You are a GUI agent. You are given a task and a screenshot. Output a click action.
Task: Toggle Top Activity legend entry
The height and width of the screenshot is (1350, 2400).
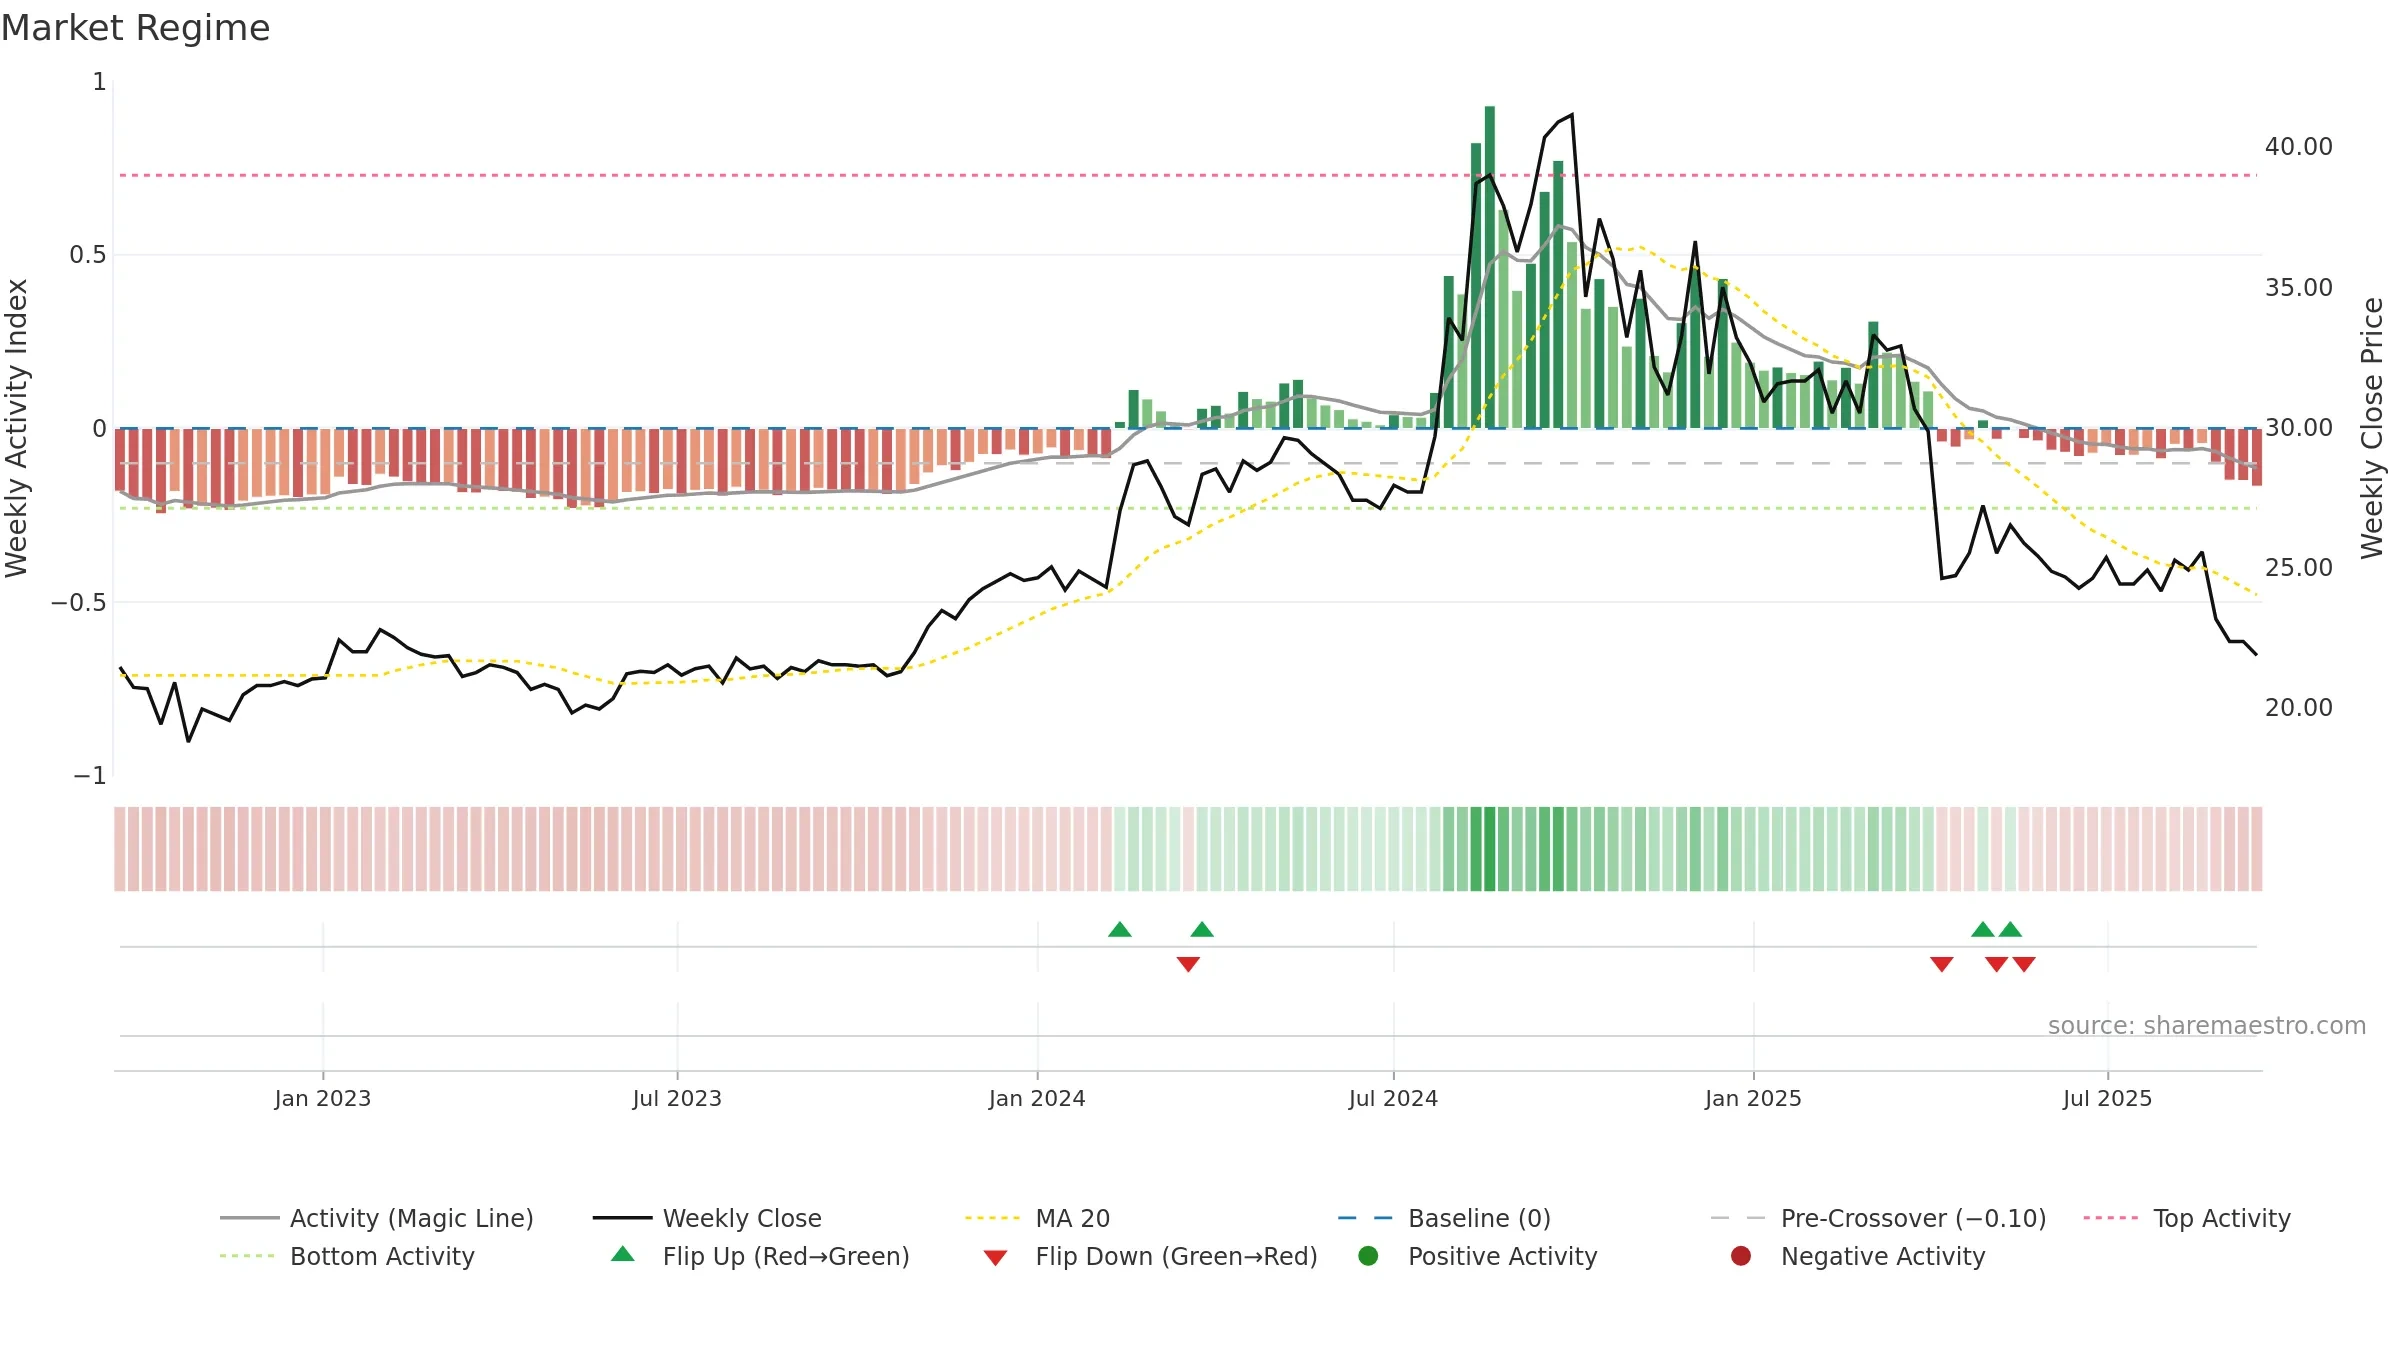click(2187, 1218)
